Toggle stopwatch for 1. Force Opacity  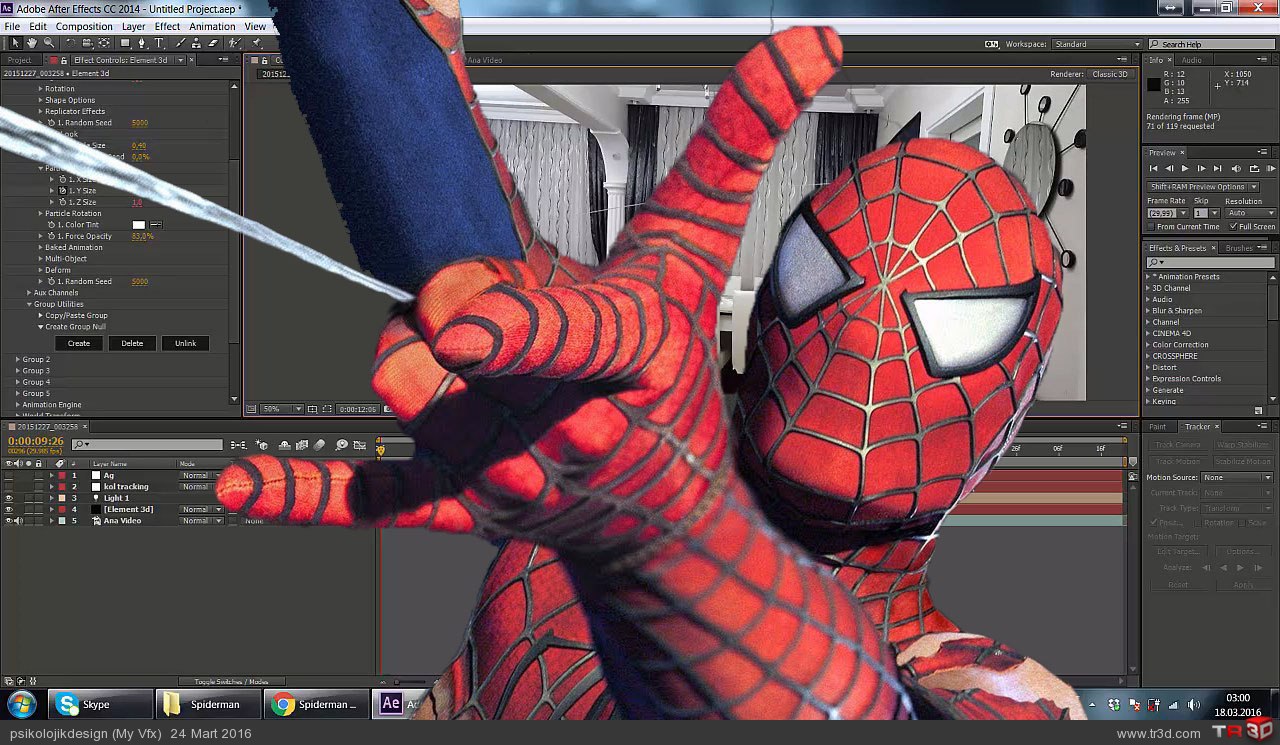coord(52,237)
